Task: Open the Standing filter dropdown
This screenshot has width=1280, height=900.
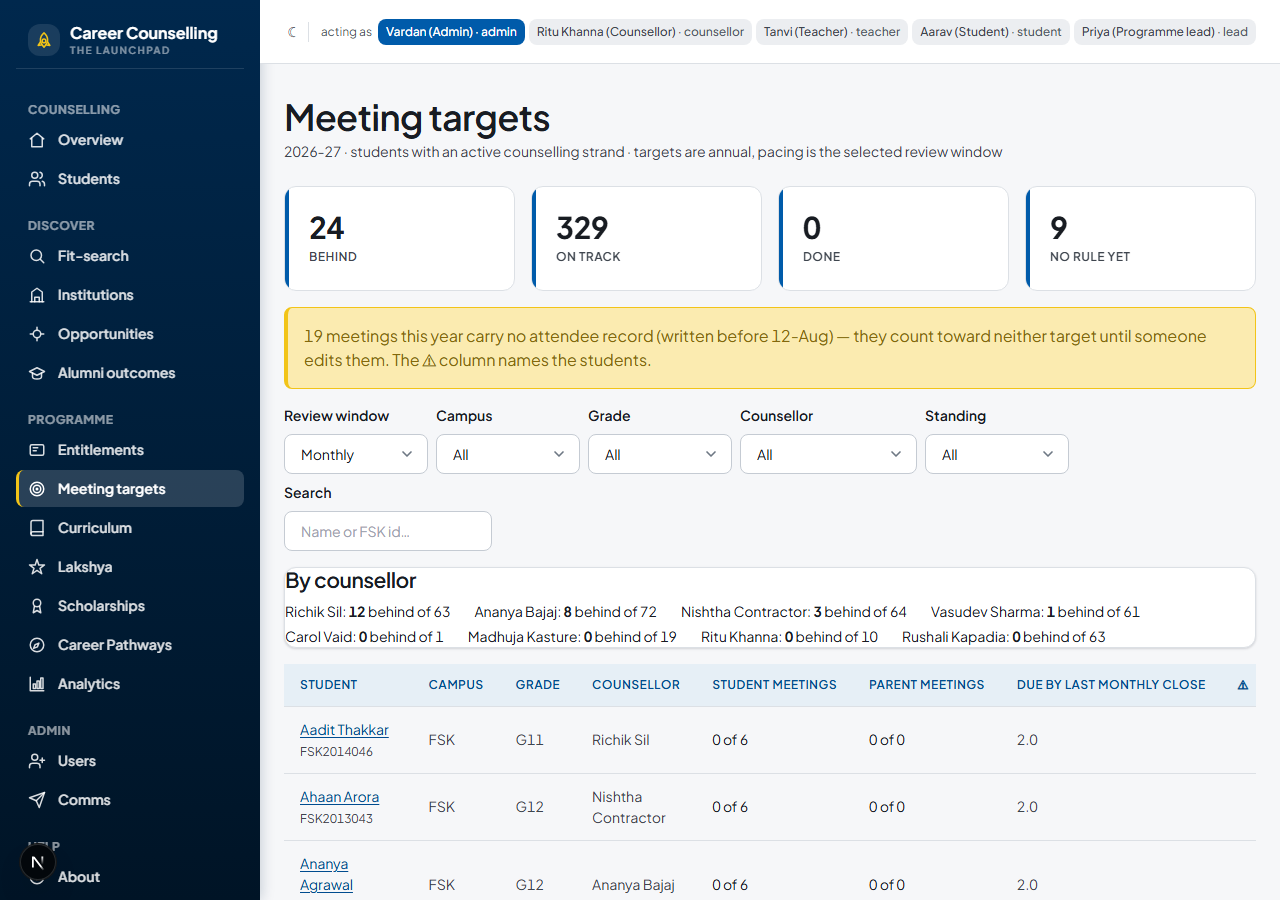Action: point(997,454)
